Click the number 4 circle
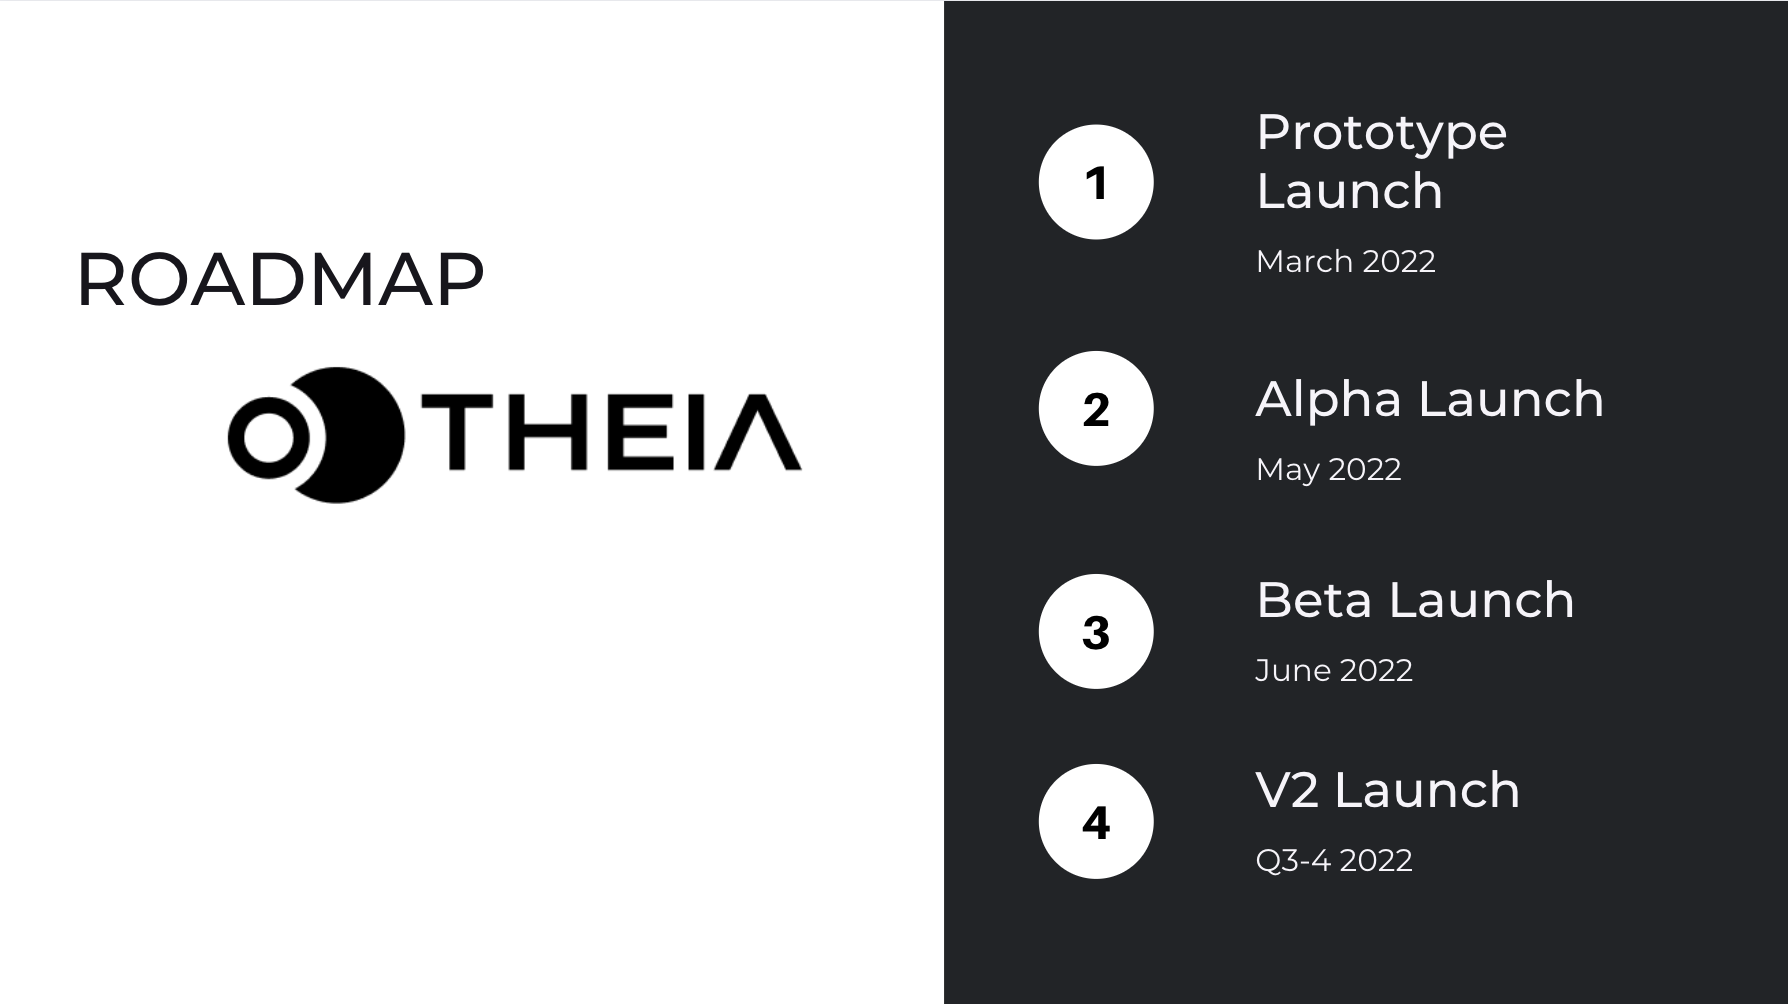This screenshot has width=1788, height=1004. (x=1096, y=821)
